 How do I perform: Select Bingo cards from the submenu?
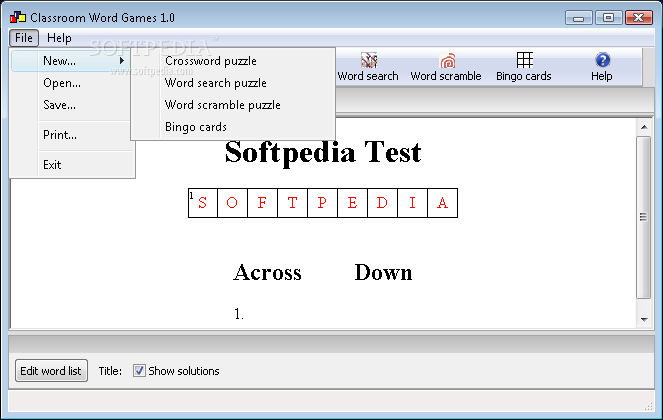coord(233,127)
